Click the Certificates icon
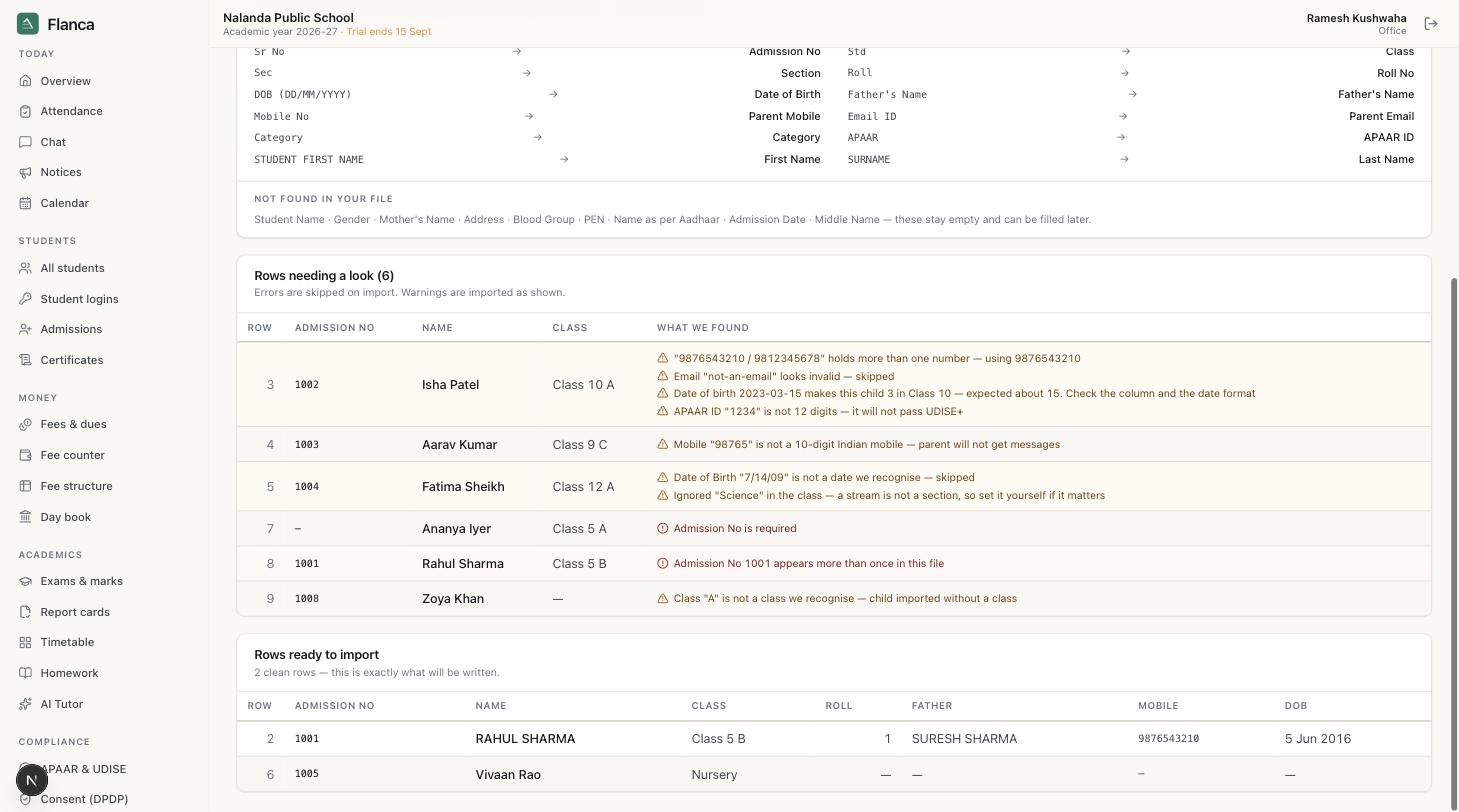The width and height of the screenshot is (1459, 812). pyautogui.click(x=26, y=360)
